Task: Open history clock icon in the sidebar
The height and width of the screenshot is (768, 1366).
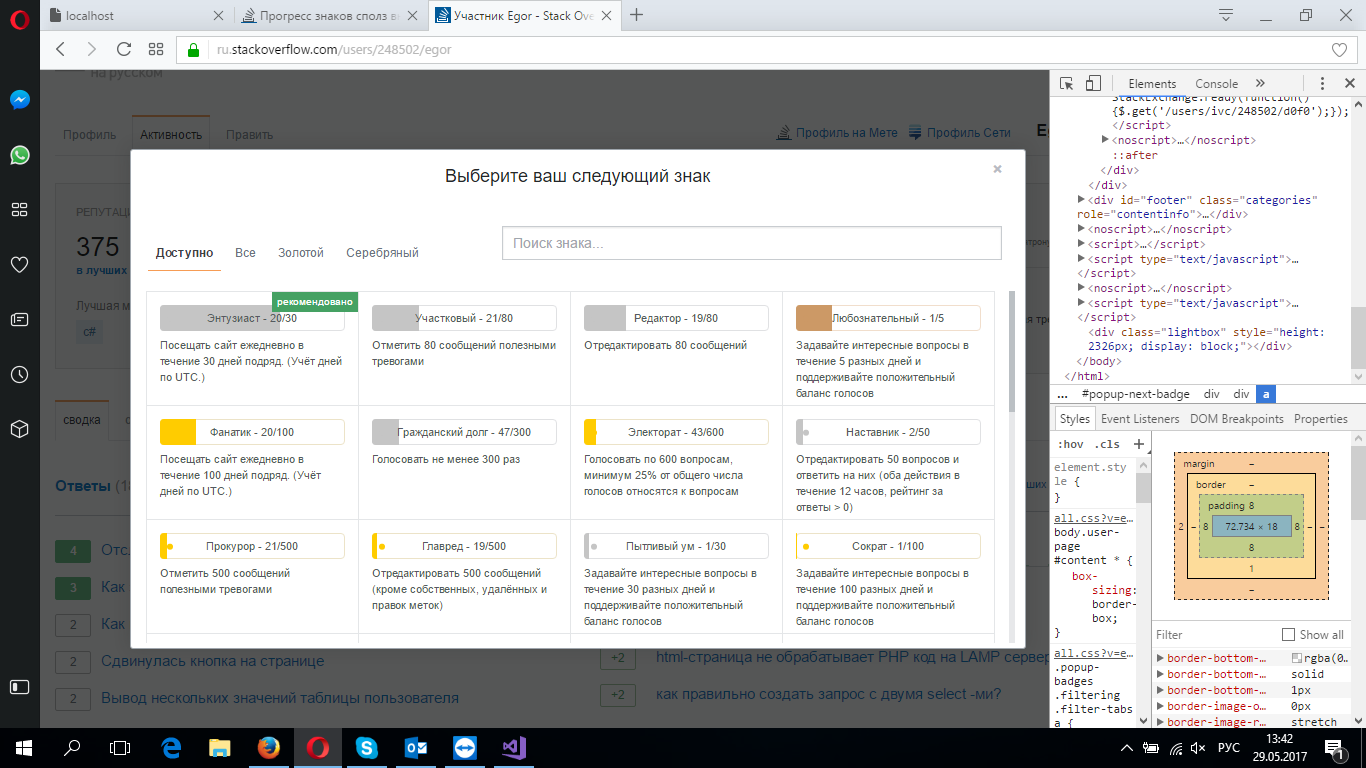Action: 19,375
